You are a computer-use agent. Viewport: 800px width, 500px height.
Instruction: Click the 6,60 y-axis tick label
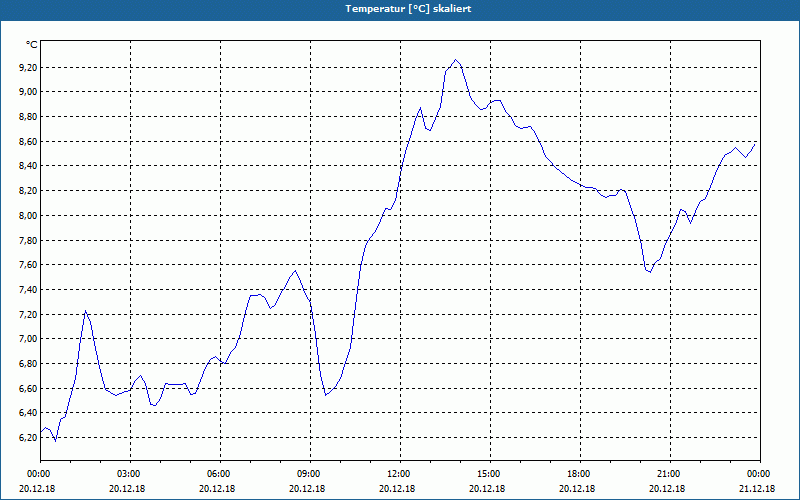pyautogui.click(x=29, y=388)
